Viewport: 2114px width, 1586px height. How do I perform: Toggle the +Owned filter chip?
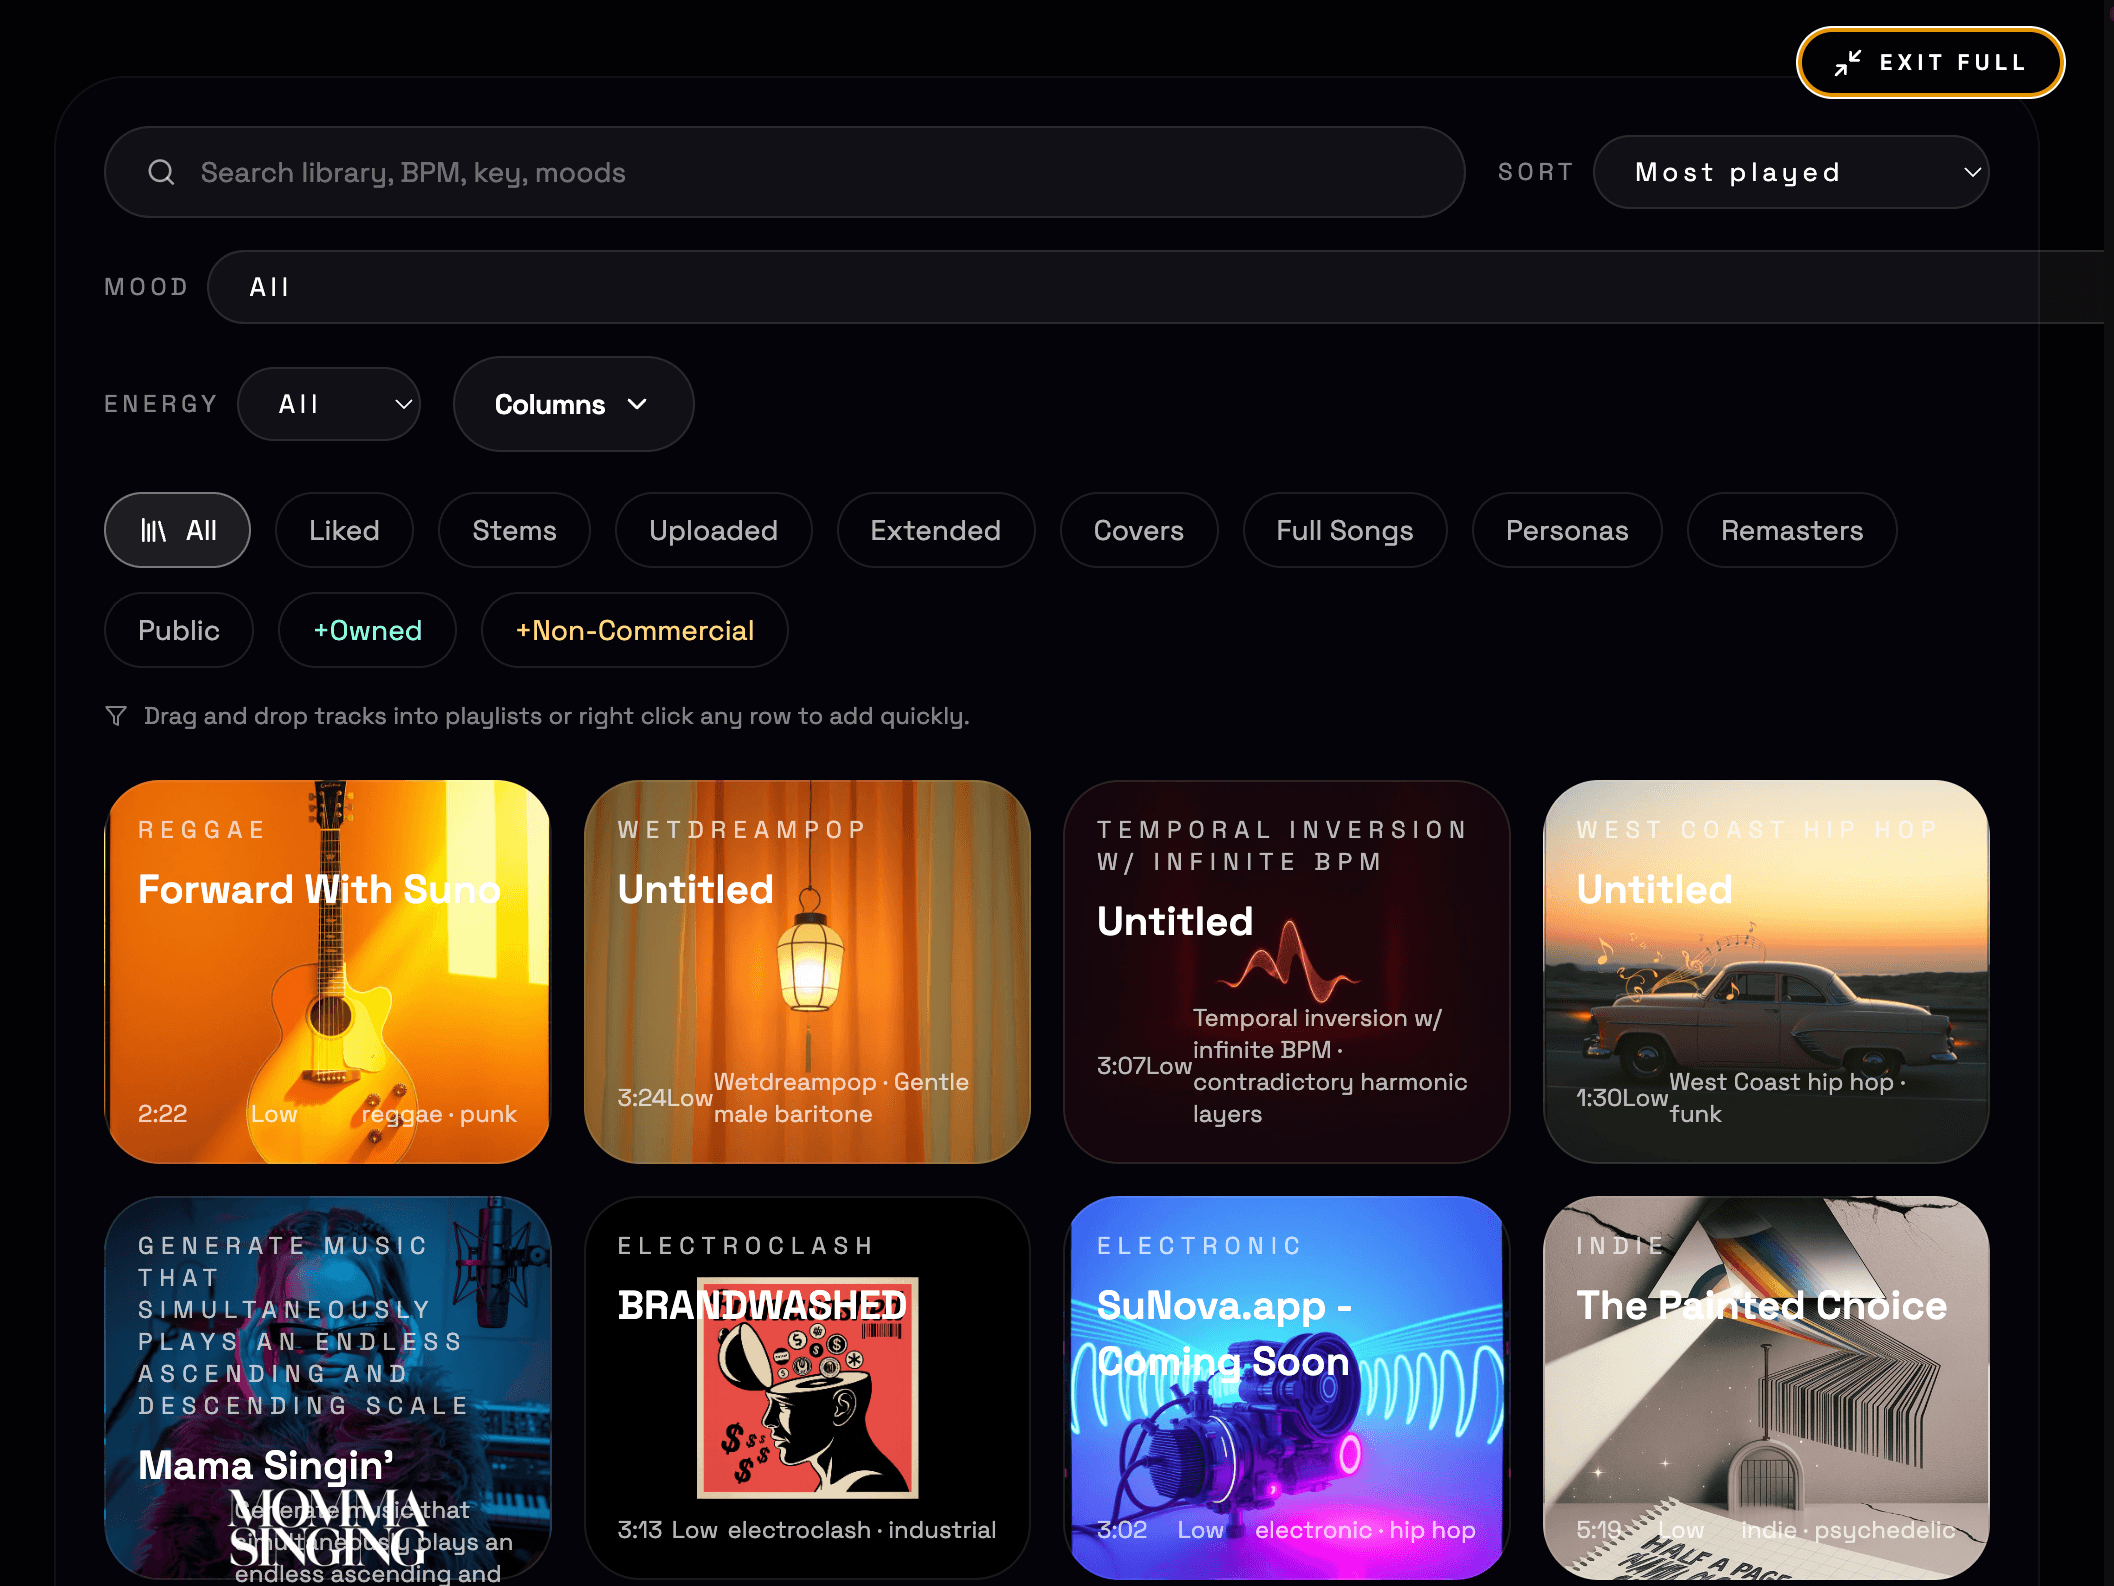(x=367, y=630)
